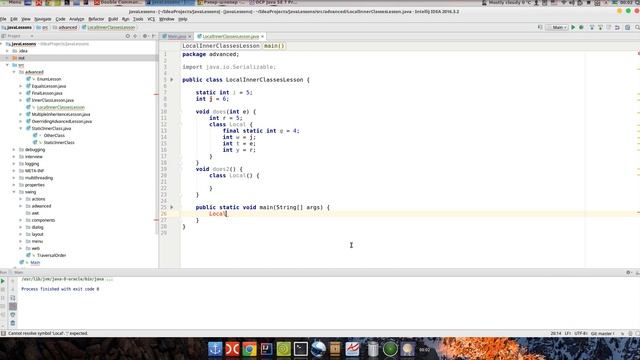This screenshot has height=360, width=640.
Task: Expand the InnerClassLesson.java node
Action: click(x=21, y=100)
